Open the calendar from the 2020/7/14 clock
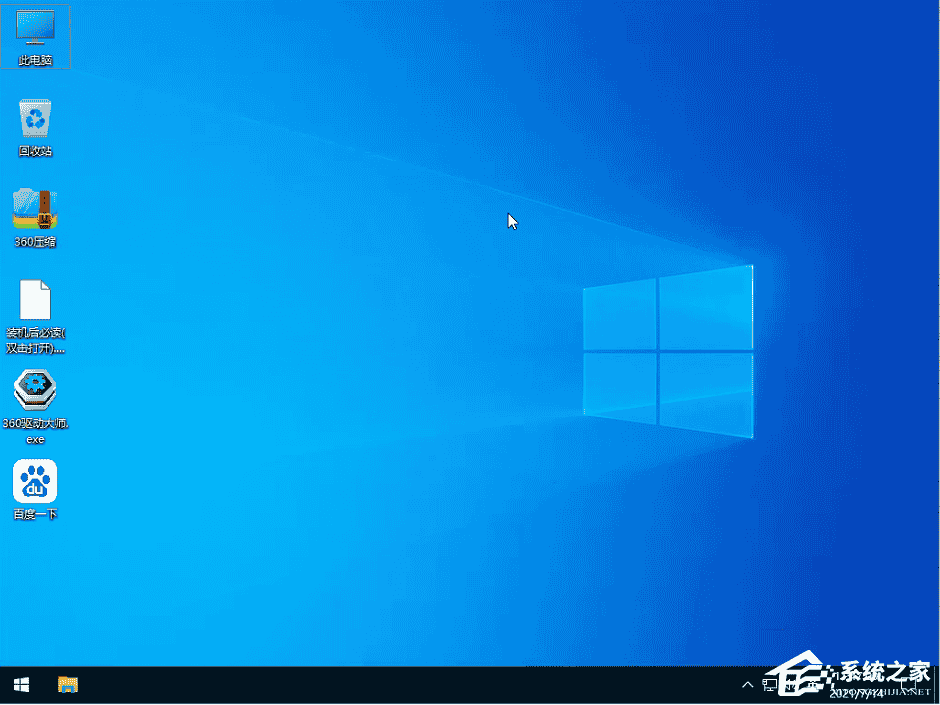Image resolution: width=940 pixels, height=705 pixels. tap(855, 687)
